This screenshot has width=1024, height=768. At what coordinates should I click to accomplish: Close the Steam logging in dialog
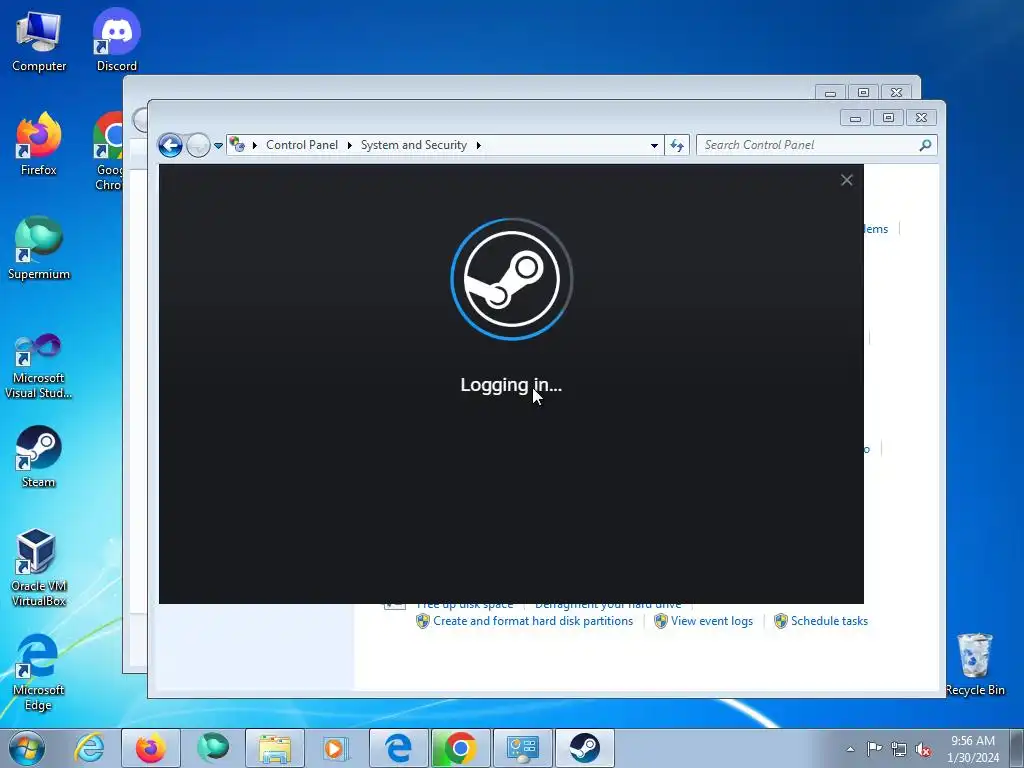846,180
